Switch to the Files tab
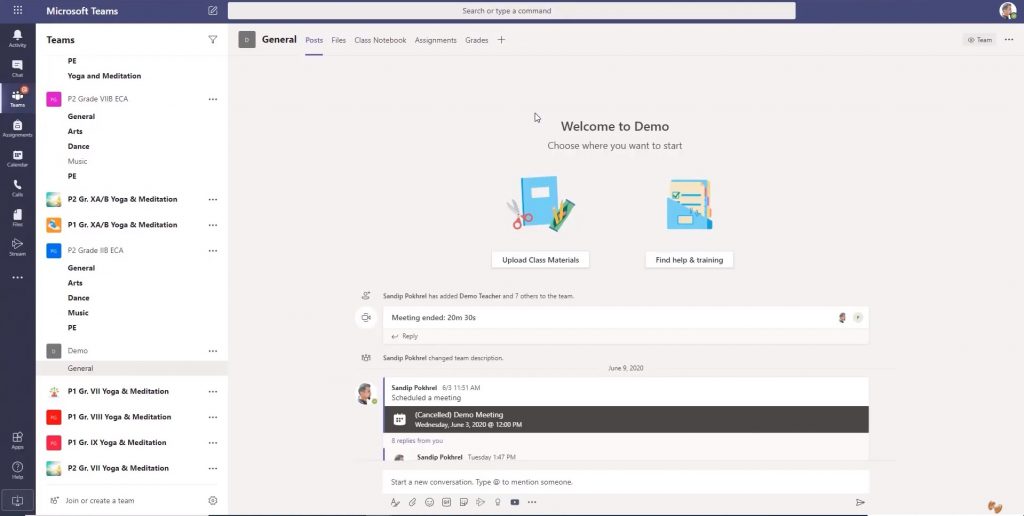This screenshot has height=516, width=1024. (338, 40)
